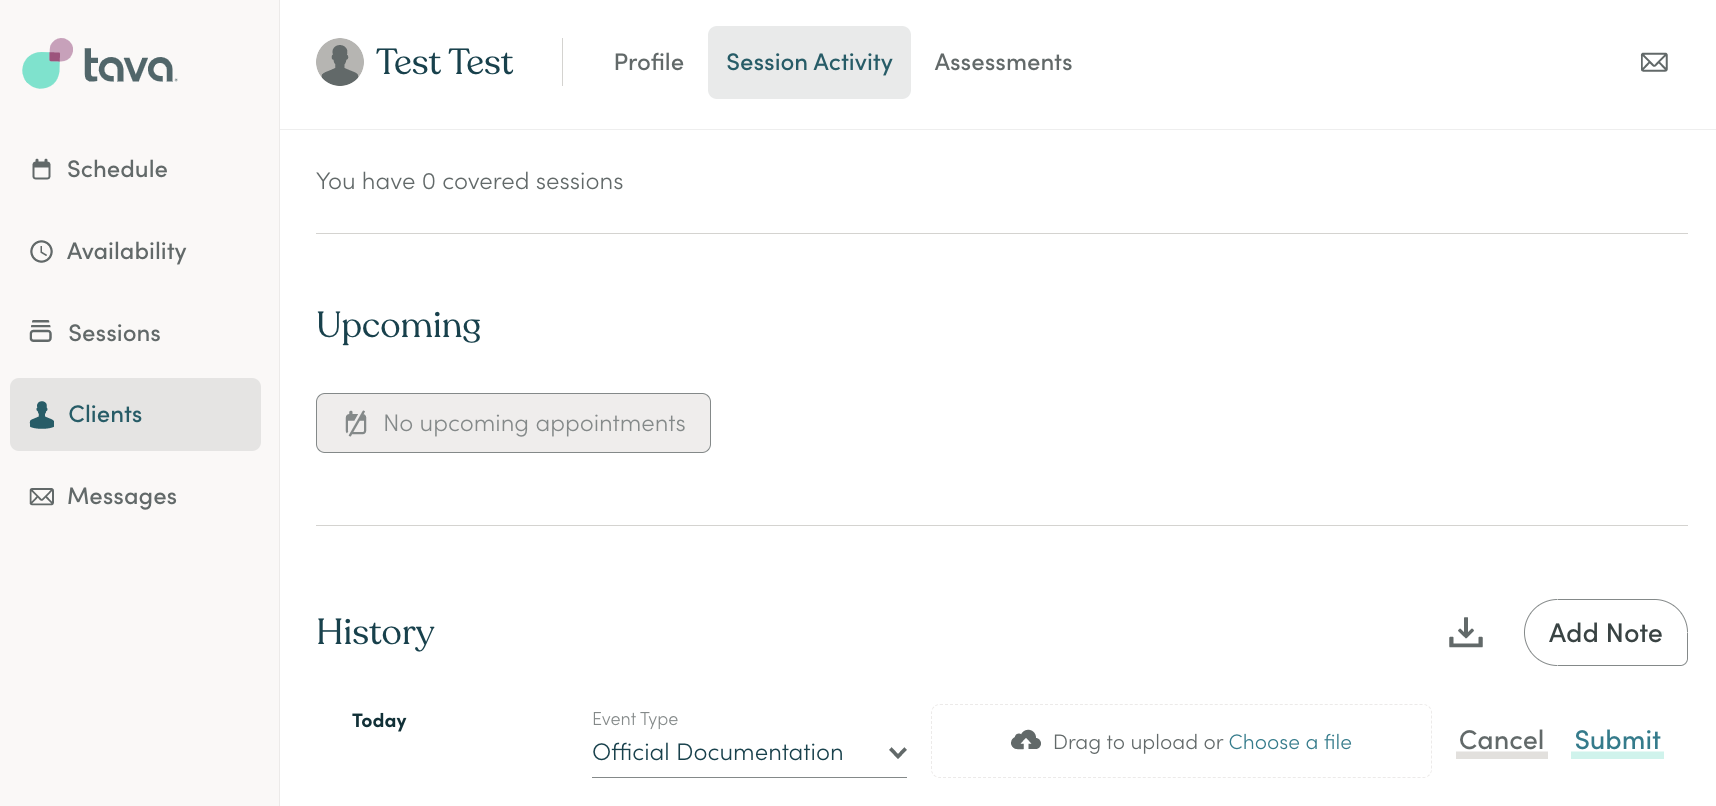
Task: Click the Sessions stack icon
Action: coord(41,331)
